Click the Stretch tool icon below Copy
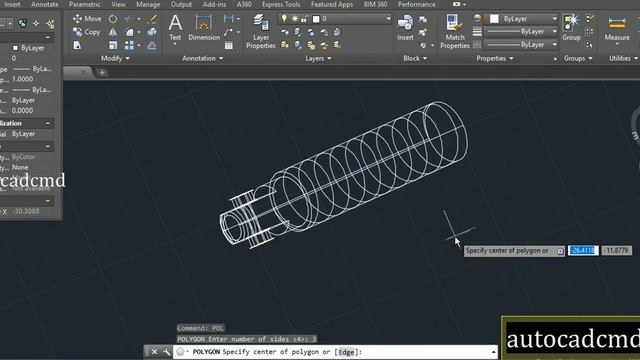Screen dimensions: 640x360 [x=77, y=45]
